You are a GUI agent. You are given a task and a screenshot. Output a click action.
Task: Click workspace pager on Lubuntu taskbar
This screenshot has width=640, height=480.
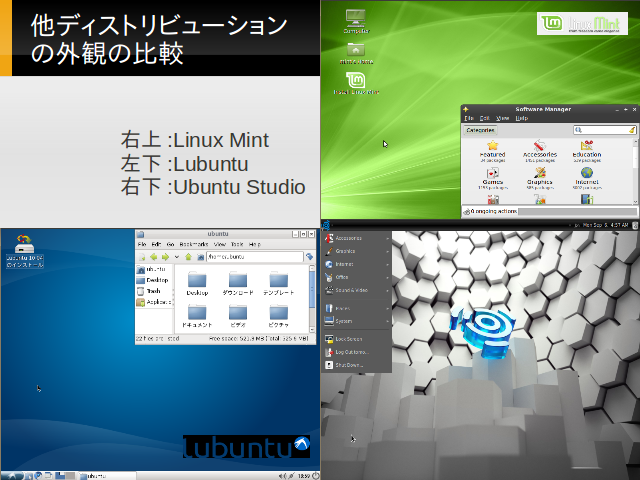coord(64,476)
